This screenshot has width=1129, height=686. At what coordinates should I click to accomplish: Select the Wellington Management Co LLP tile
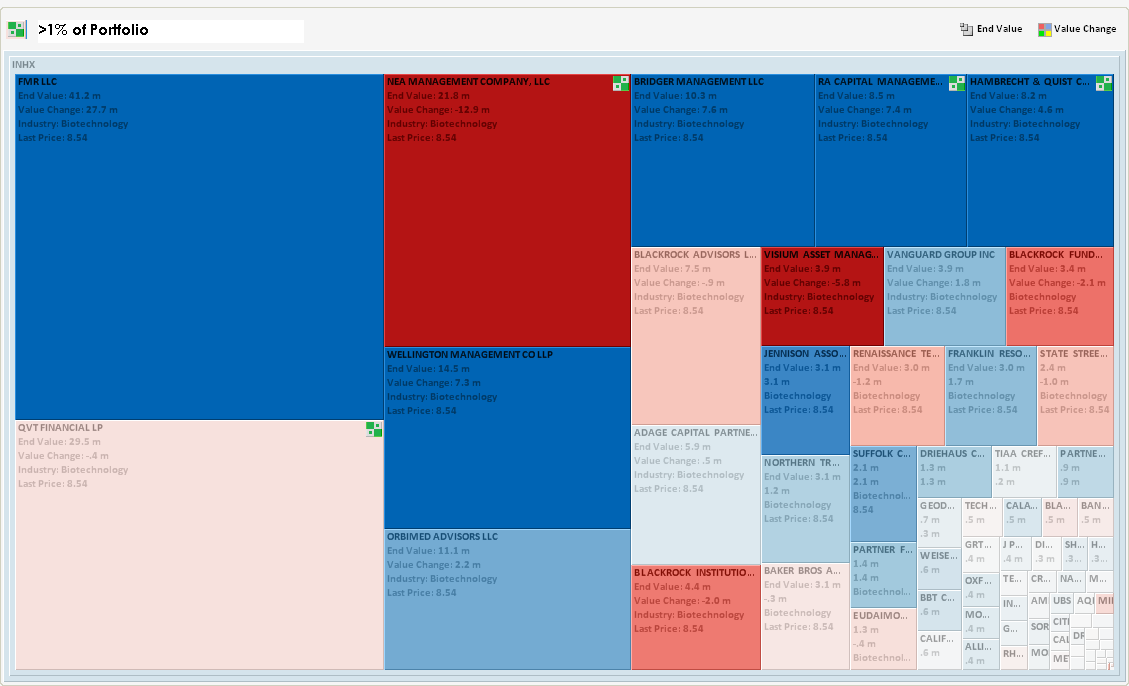pyautogui.click(x=508, y=438)
